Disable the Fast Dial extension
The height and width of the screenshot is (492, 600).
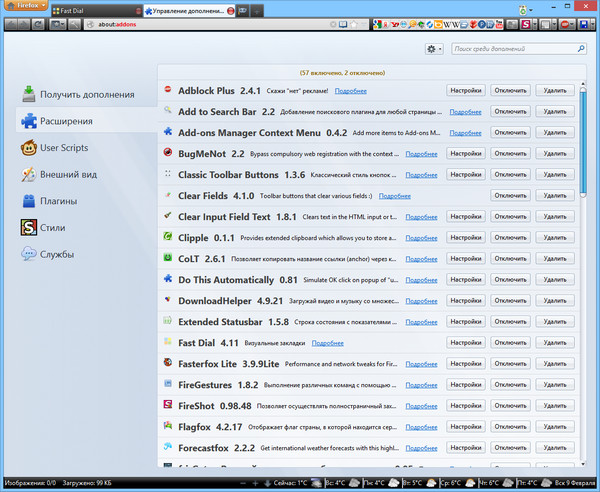(x=510, y=343)
